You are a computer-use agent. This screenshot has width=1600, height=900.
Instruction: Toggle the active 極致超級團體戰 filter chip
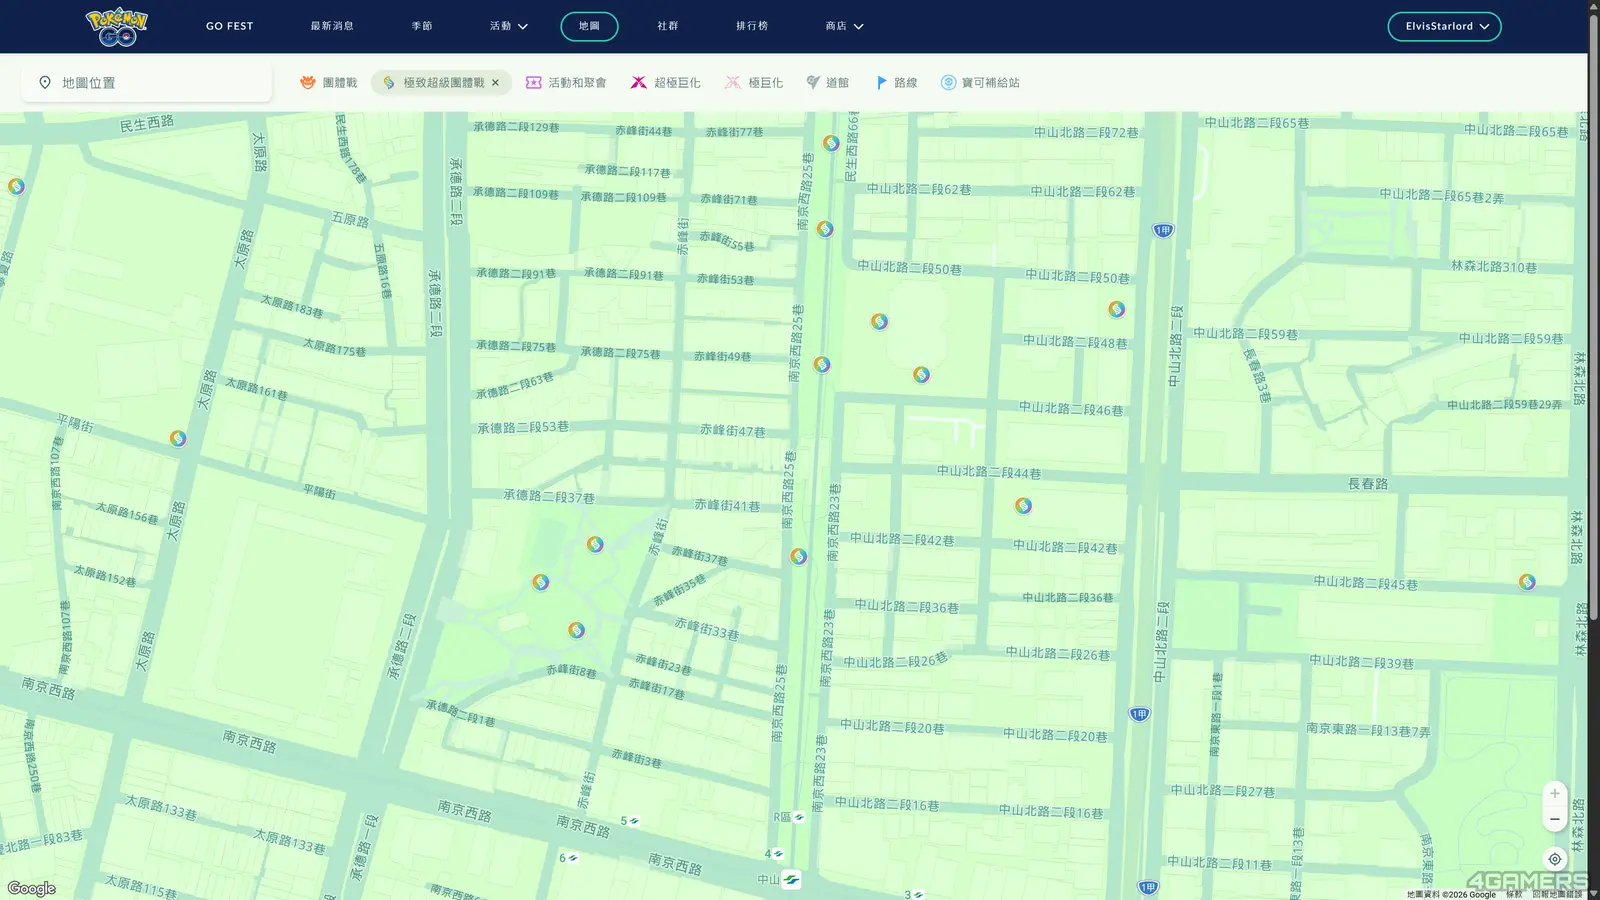[442, 83]
